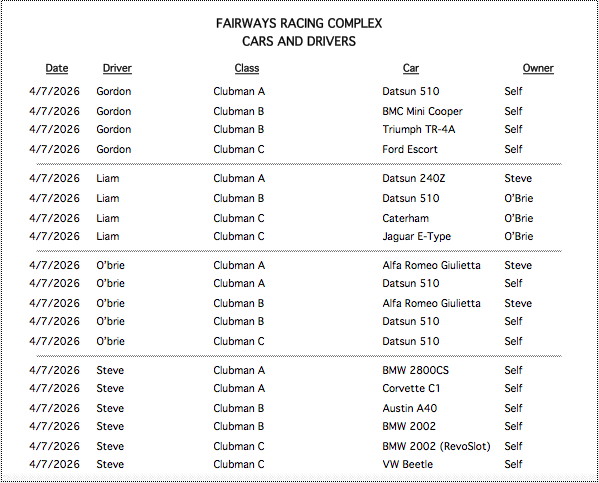Select the Jaguar E-Type car cell
The width and height of the screenshot is (599, 483).
pos(416,237)
